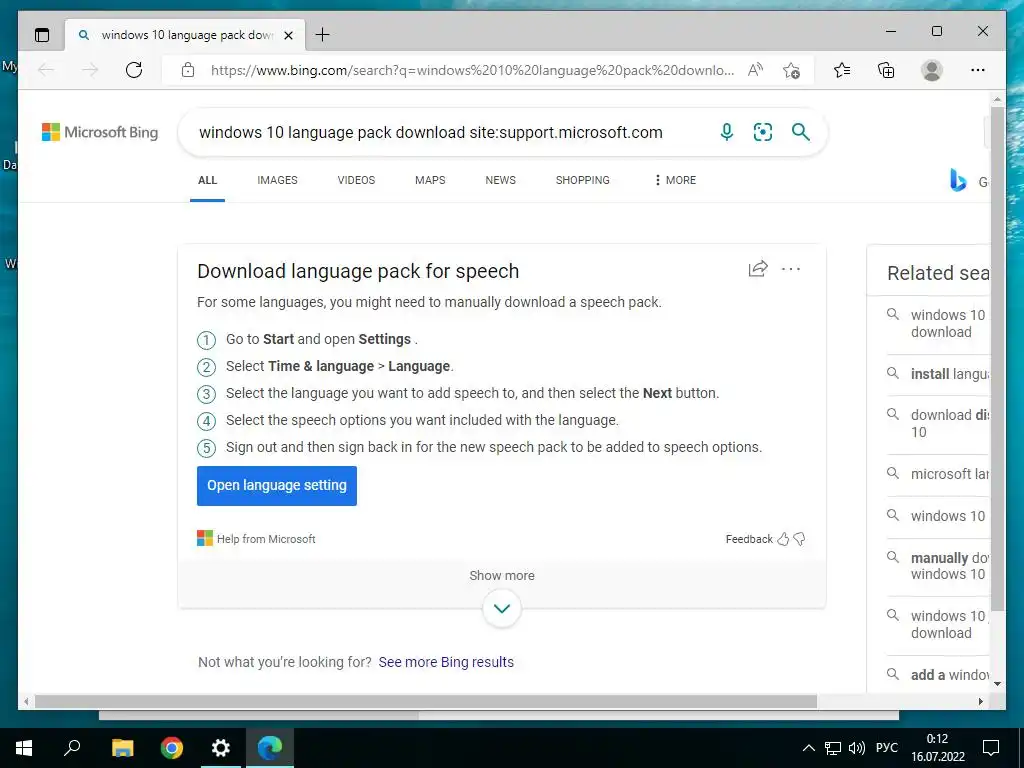Select the ALL results tab
1024x768 pixels.
[x=208, y=180]
